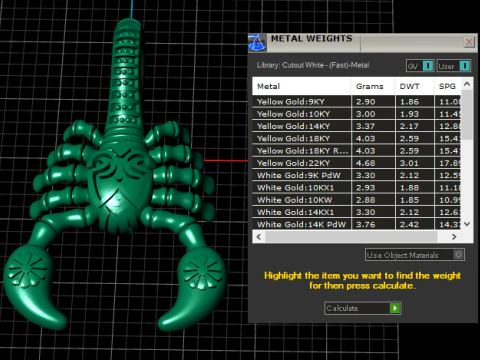Screen dimensions: 480x360
Task: Toggle the User library switch
Action: [454, 66]
